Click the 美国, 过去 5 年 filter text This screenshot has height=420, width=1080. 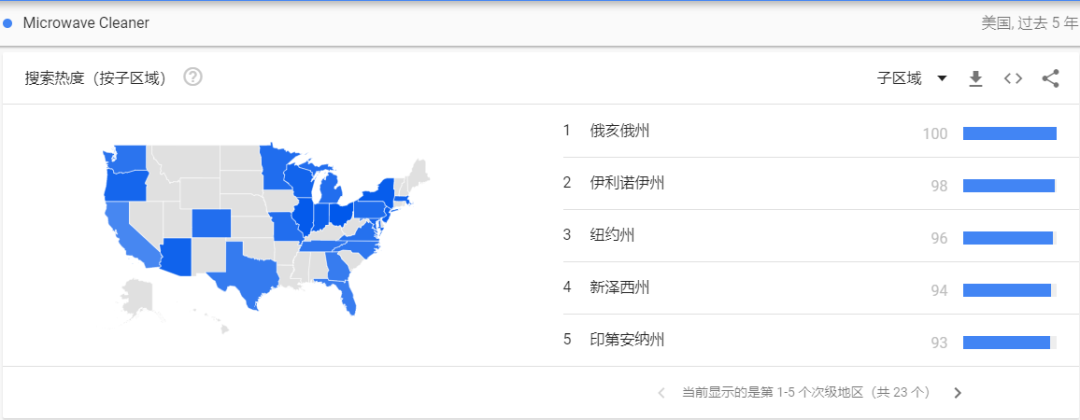click(x=1029, y=23)
